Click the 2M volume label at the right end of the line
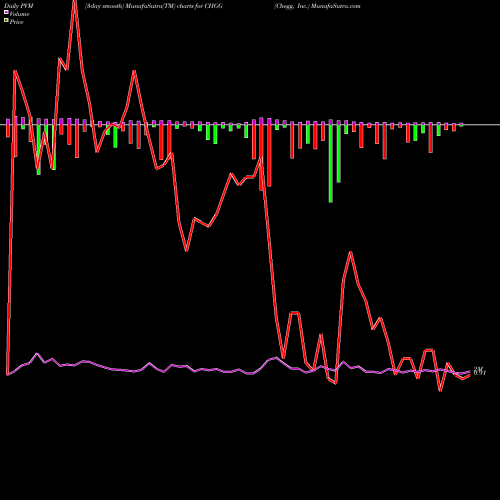500x500 pixels. (x=478, y=369)
